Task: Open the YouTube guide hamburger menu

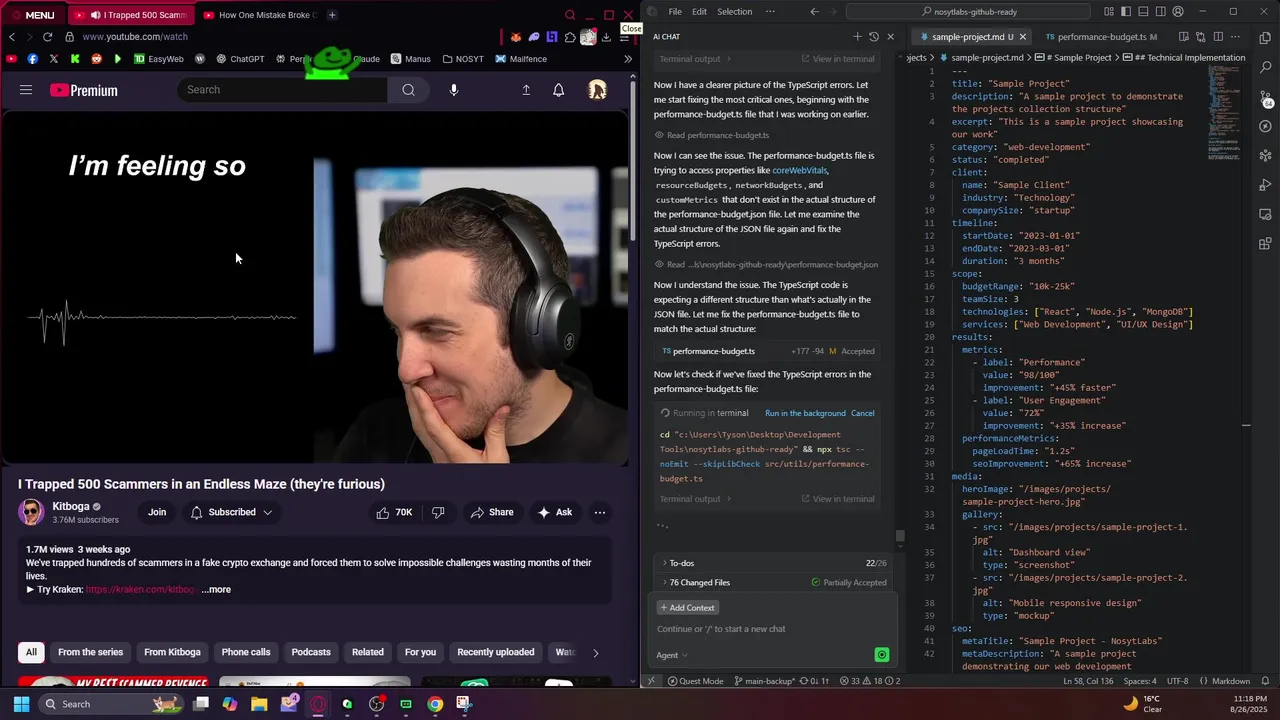Action: [x=26, y=90]
